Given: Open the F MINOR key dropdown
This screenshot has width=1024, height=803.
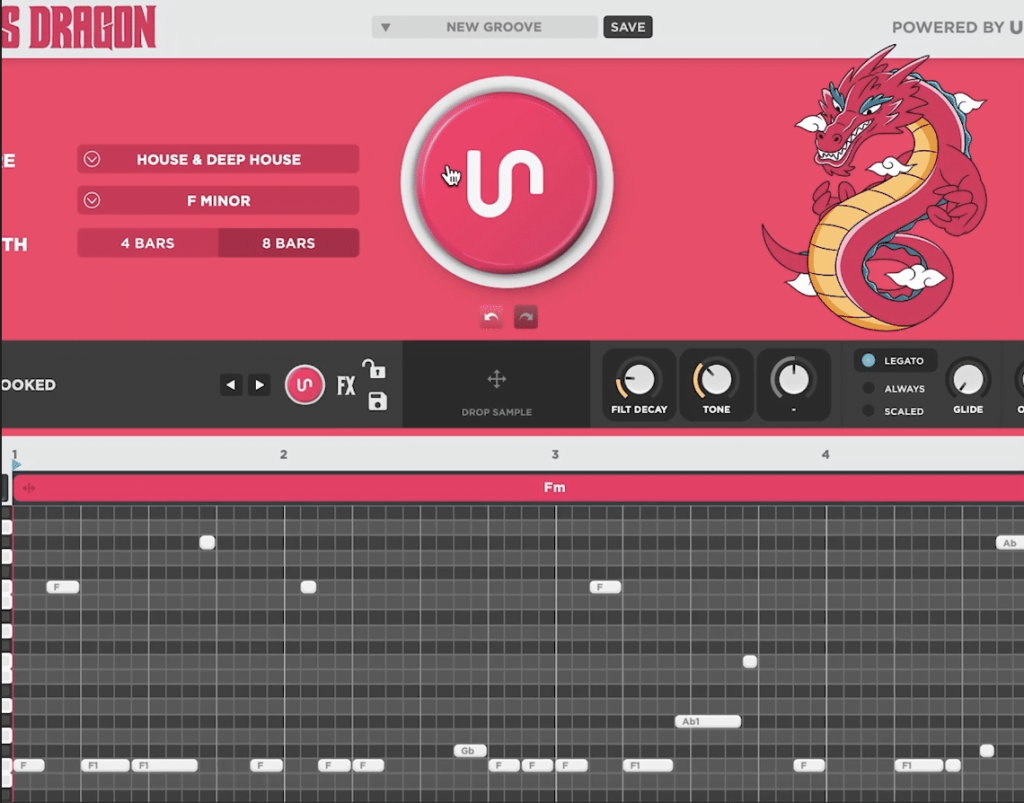Looking at the screenshot, I should tap(218, 200).
